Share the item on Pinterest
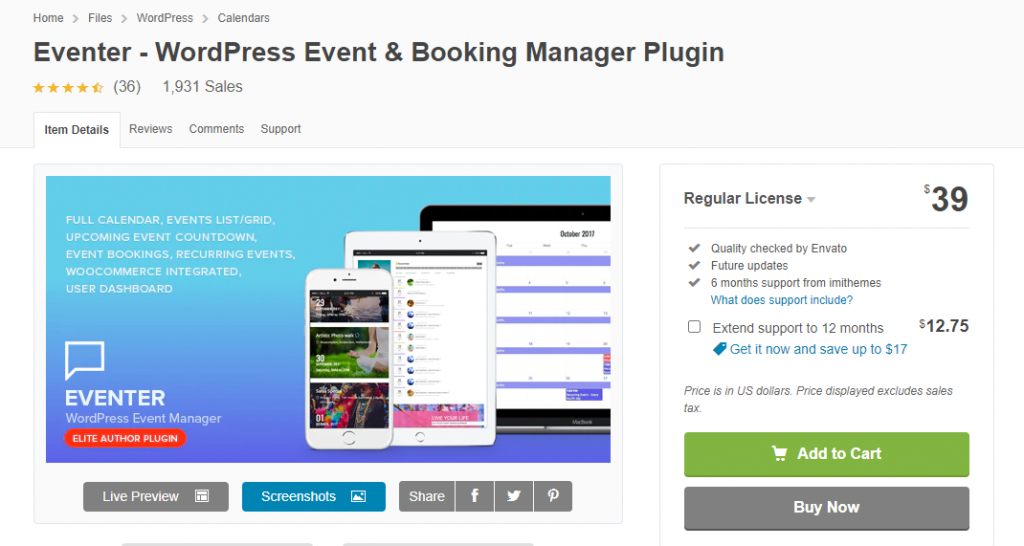 point(553,496)
